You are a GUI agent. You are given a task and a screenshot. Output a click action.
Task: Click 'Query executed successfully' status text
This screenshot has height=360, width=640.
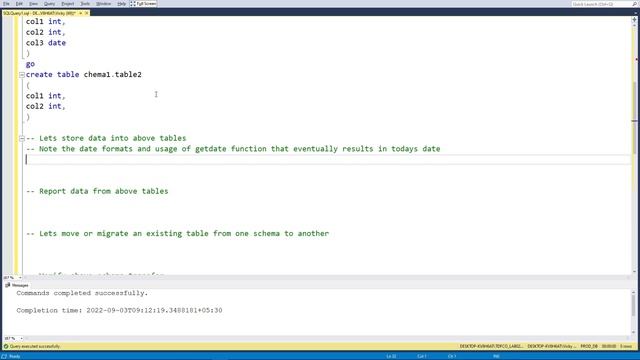35,346
